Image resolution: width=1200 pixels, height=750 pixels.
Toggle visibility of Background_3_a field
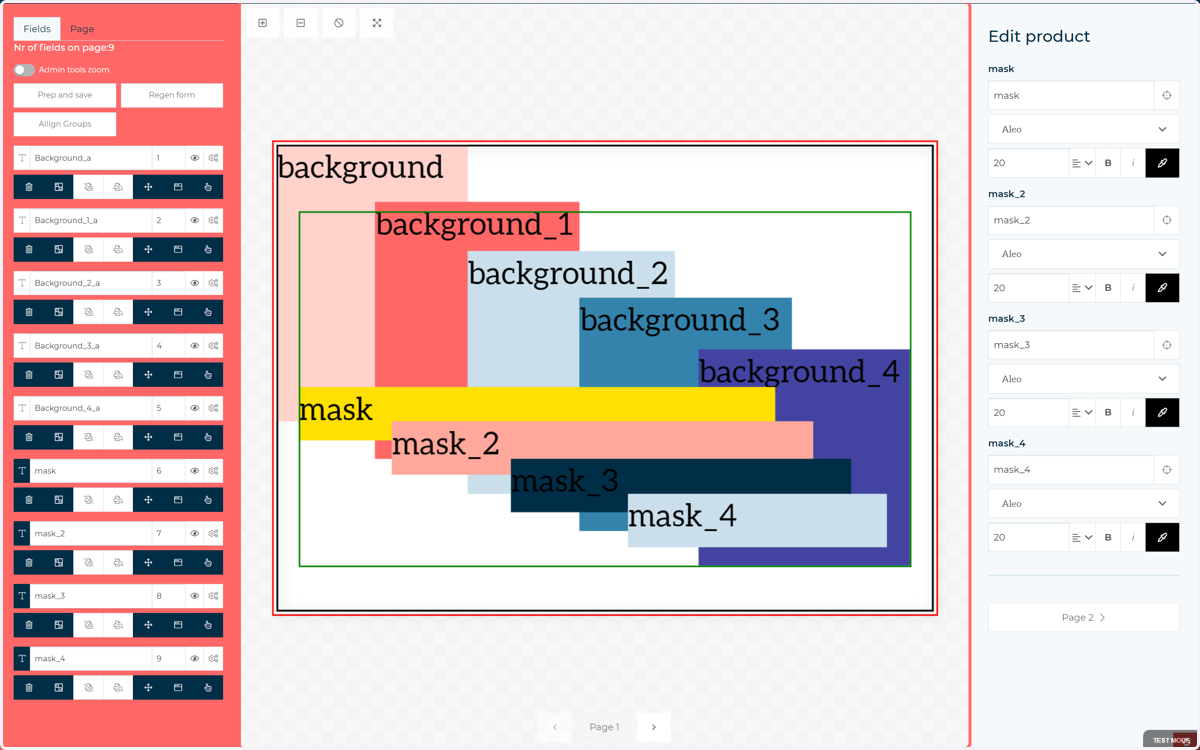[x=195, y=345]
